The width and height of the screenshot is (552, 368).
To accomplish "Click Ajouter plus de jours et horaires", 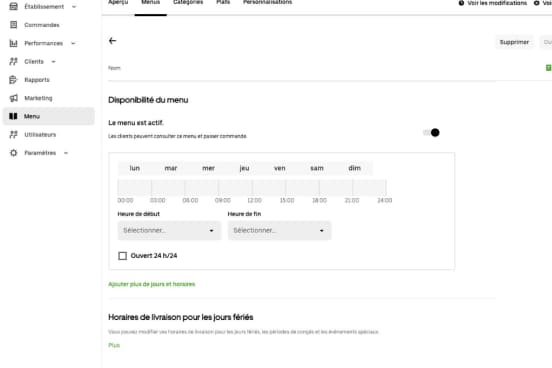I will coord(152,284).
